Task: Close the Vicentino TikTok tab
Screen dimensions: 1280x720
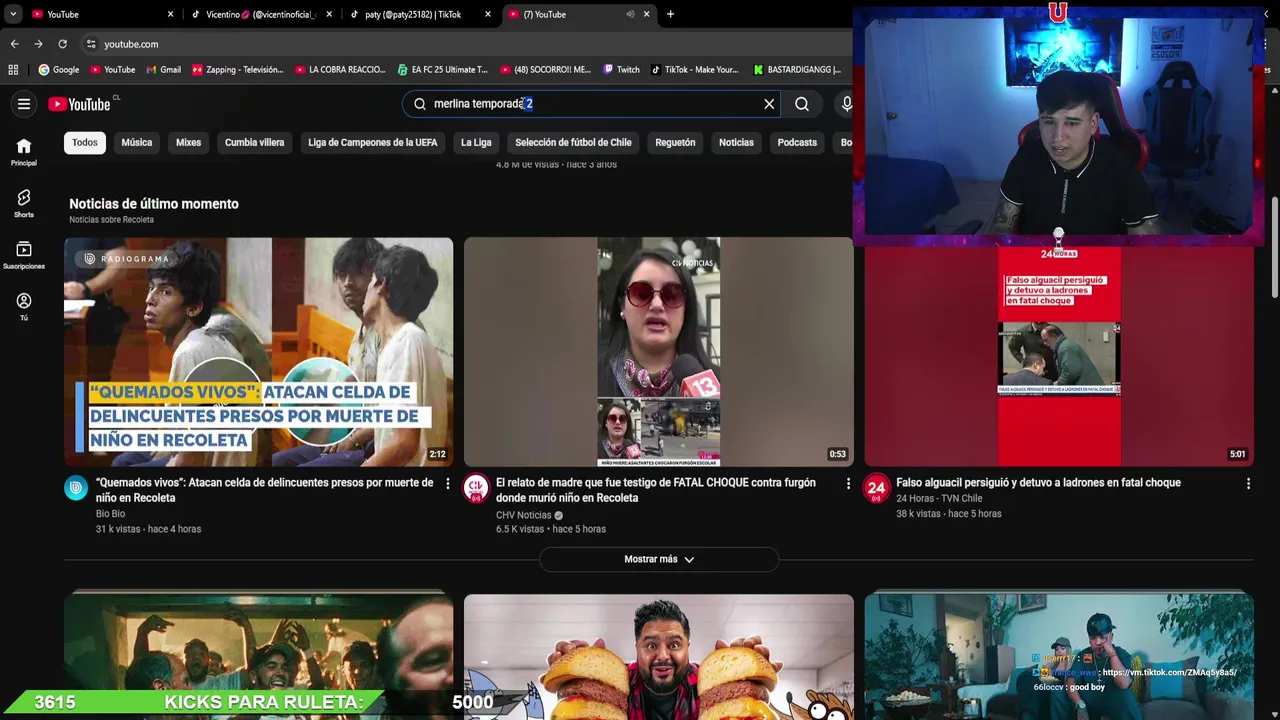Action: coord(329,14)
